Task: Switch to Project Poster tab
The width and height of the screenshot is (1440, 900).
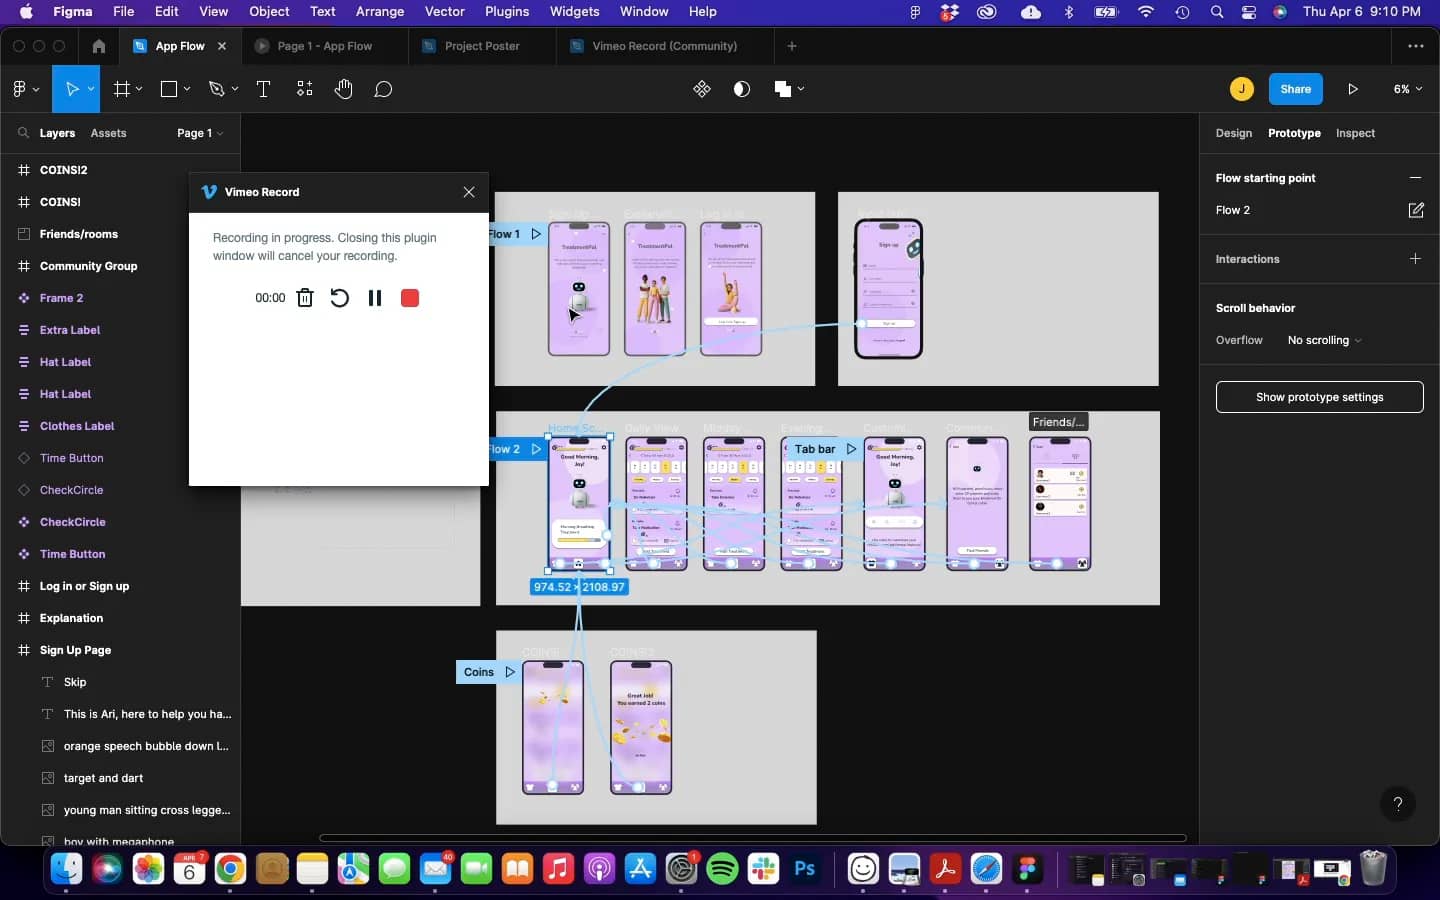Action: [482, 46]
